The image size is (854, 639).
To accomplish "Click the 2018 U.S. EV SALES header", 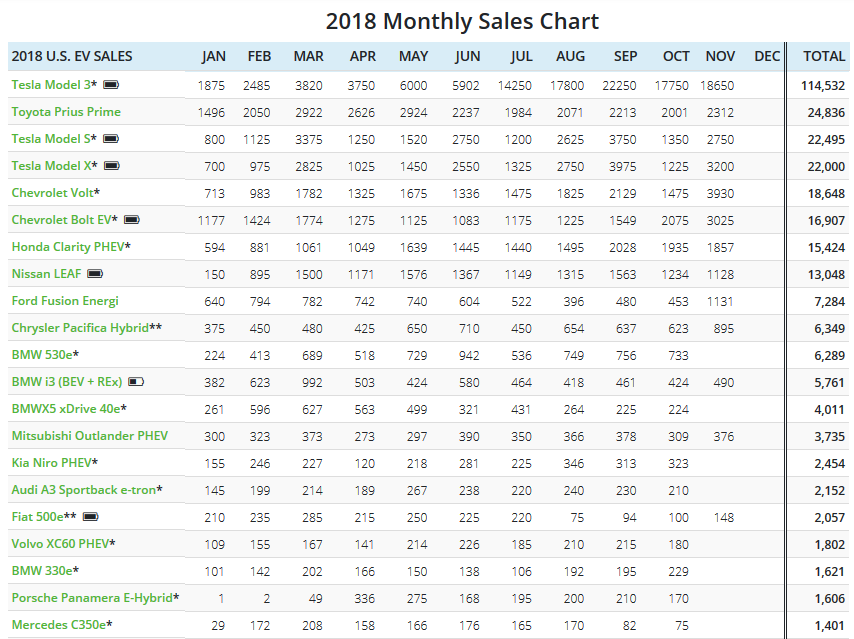I will click(x=72, y=57).
